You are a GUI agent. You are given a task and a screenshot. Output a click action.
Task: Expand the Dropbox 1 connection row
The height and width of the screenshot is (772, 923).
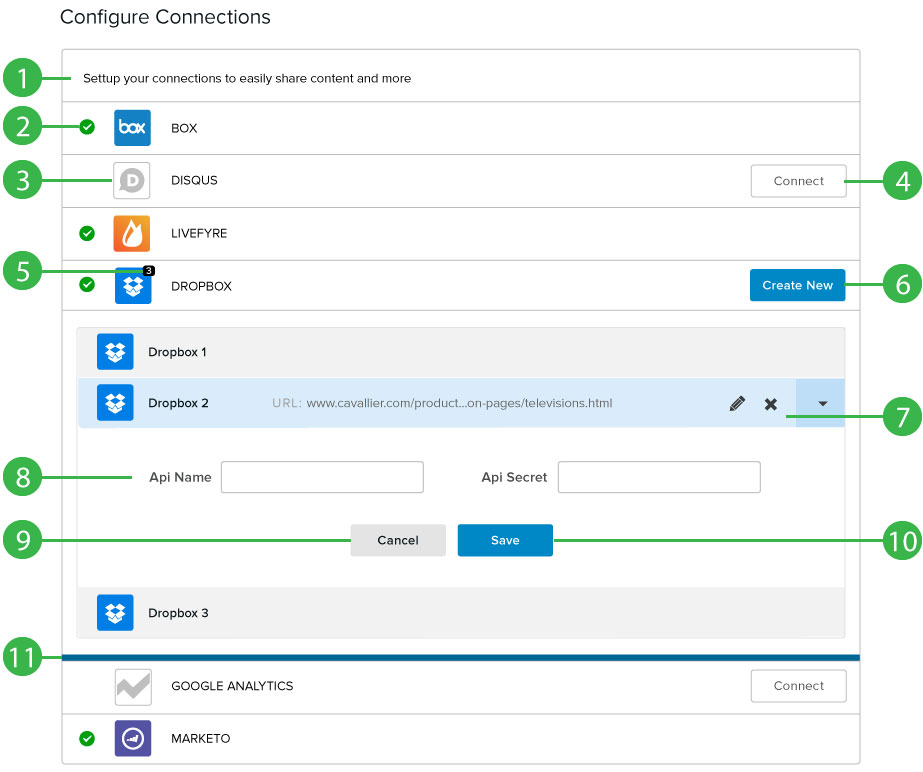460,352
